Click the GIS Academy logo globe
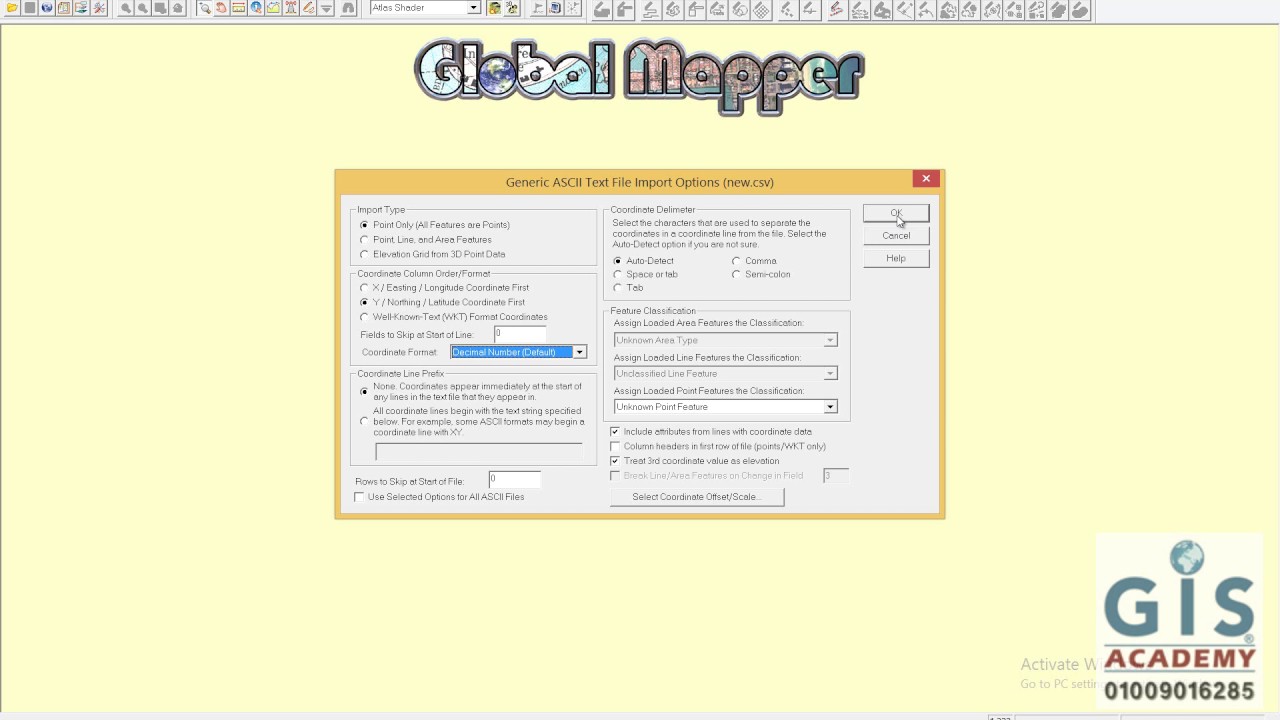The image size is (1280, 720). point(1187,558)
